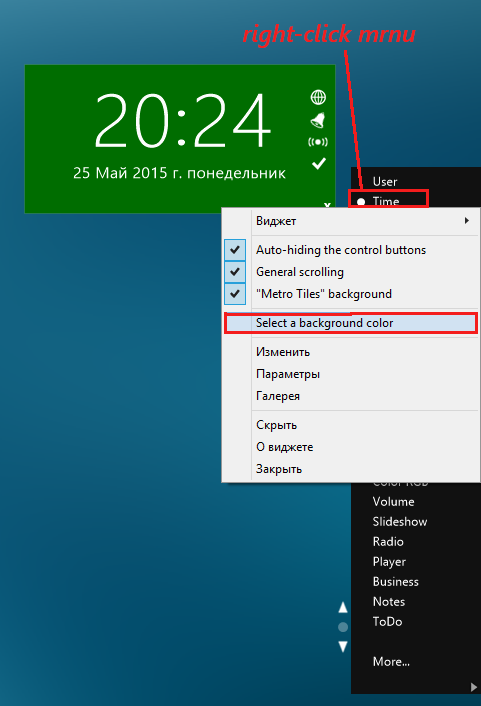Expand the arrow at sidebar bottom corner

coord(473,687)
